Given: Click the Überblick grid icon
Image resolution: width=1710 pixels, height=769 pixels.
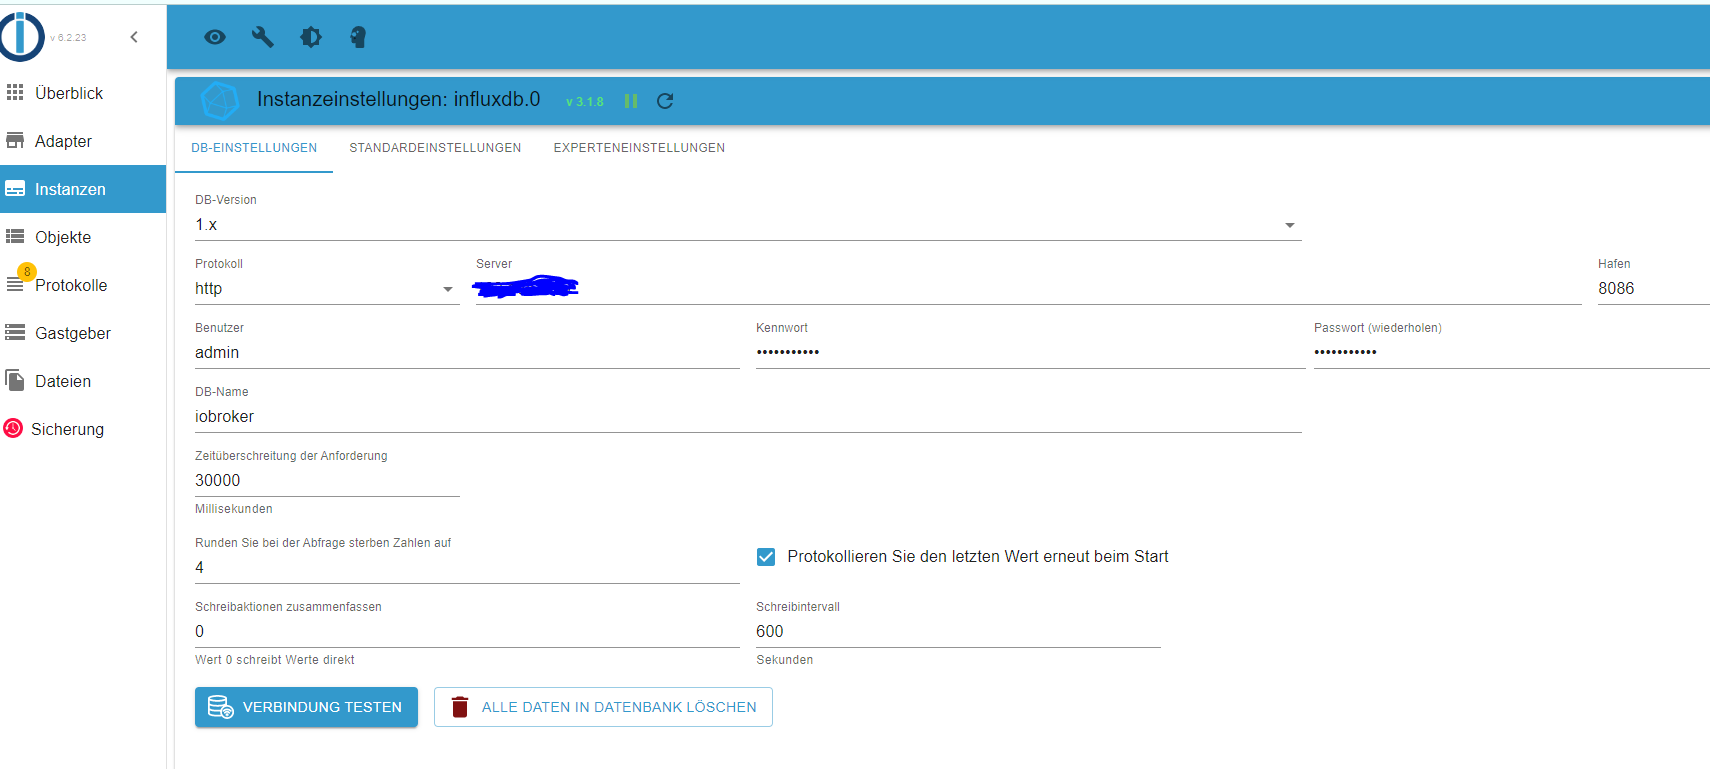Looking at the screenshot, I should point(15,92).
